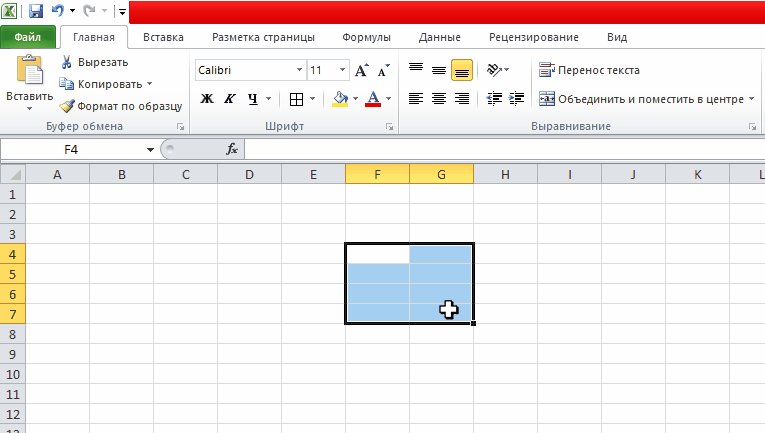Switch to the Главная tab
The image size is (765, 433).
[94, 37]
